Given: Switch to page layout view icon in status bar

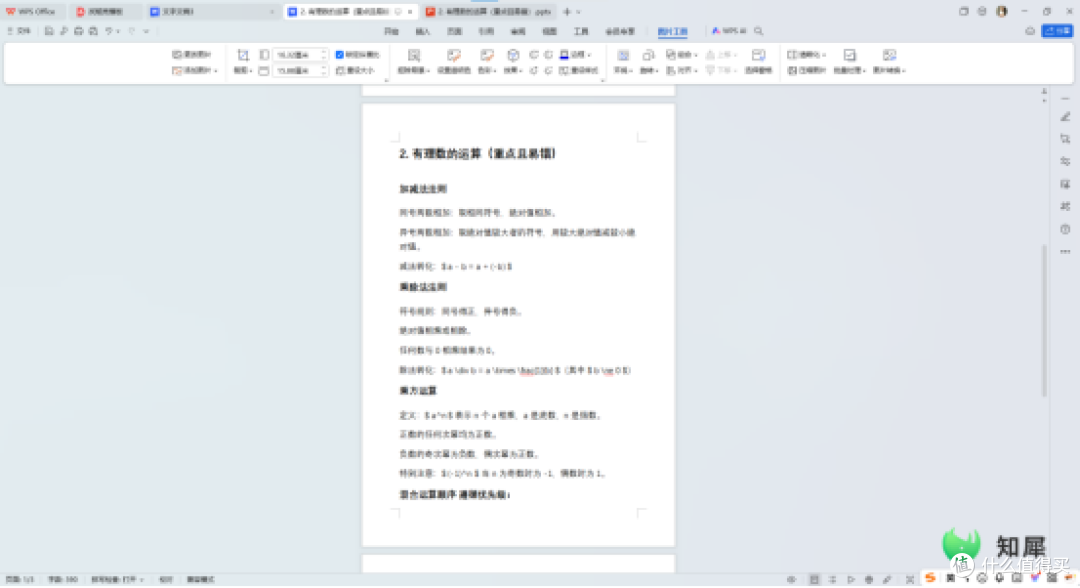Looking at the screenshot, I should pos(814,580).
